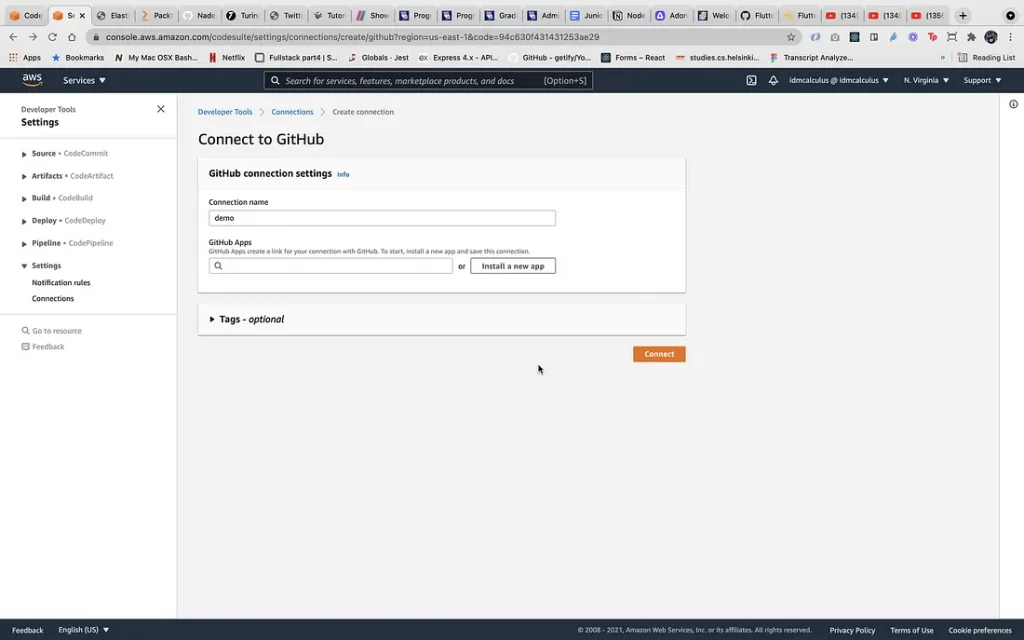Collapse the Settings section in sidebar
This screenshot has height=640, width=1024.
pyautogui.click(x=24, y=266)
